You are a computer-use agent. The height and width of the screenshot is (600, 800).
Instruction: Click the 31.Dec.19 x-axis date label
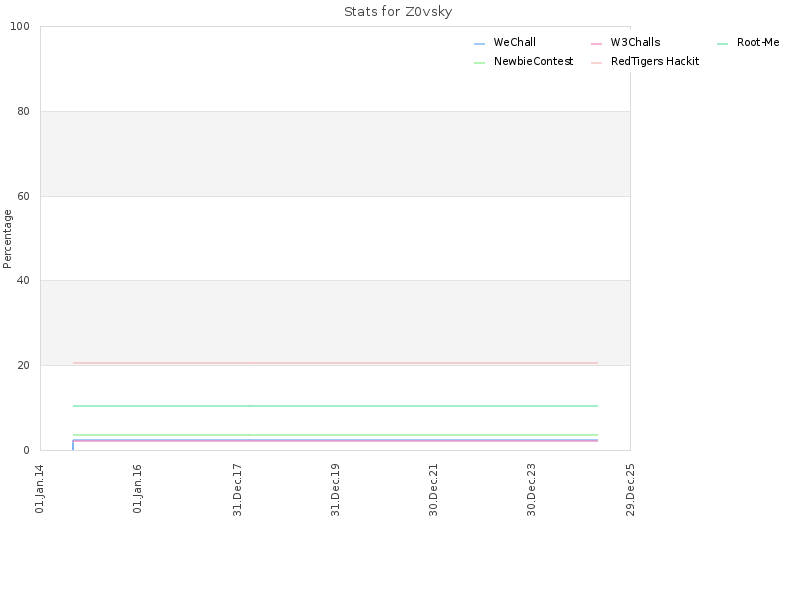335,490
